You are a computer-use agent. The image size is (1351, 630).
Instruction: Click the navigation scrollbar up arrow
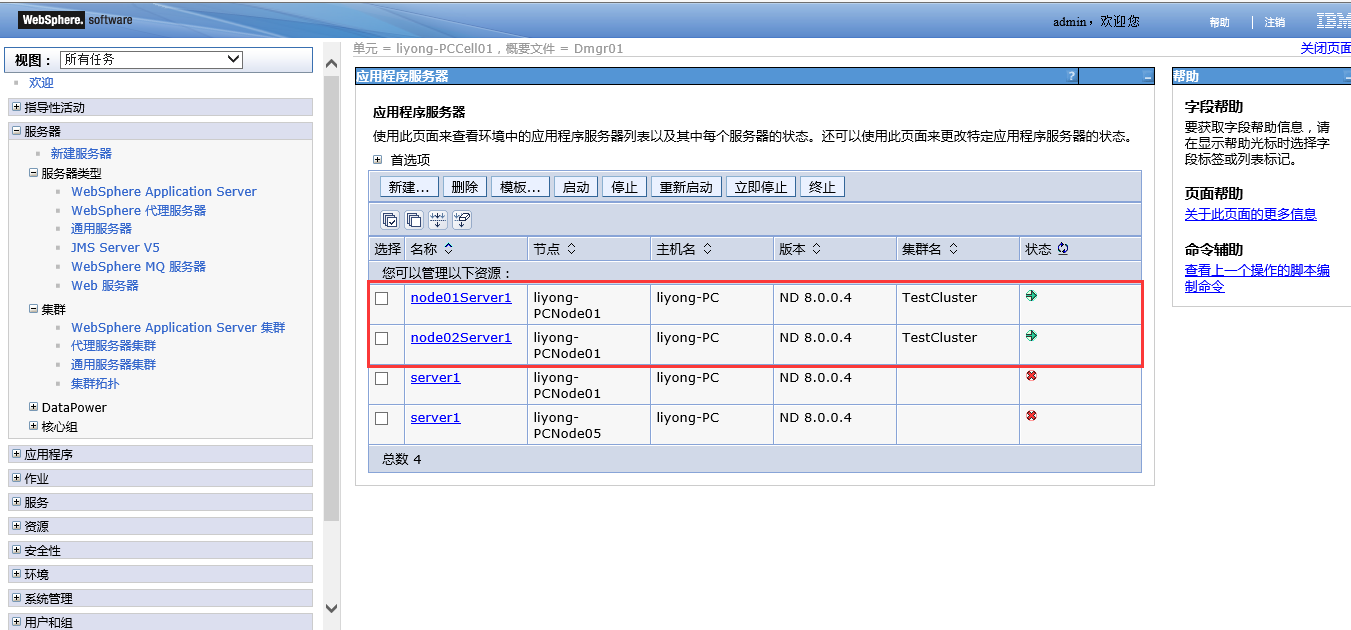(x=332, y=65)
